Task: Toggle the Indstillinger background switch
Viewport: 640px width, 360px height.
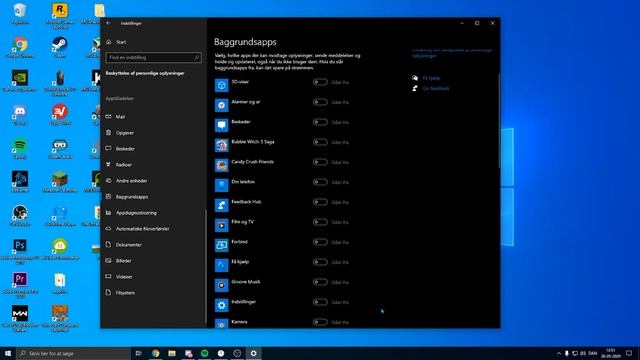Action: [320, 302]
